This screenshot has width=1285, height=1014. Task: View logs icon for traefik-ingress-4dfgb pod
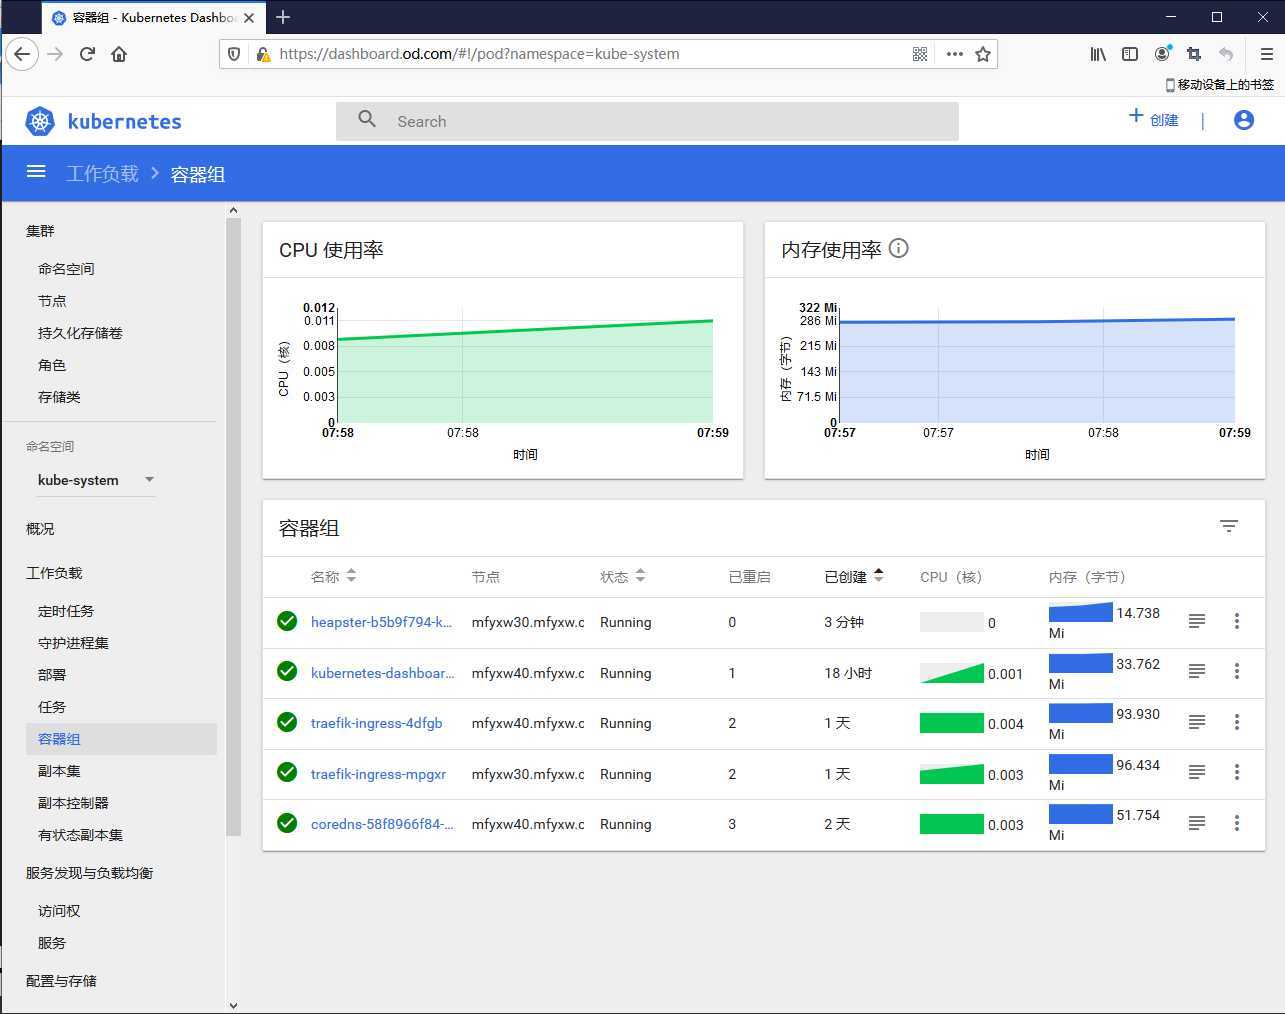[1196, 722]
